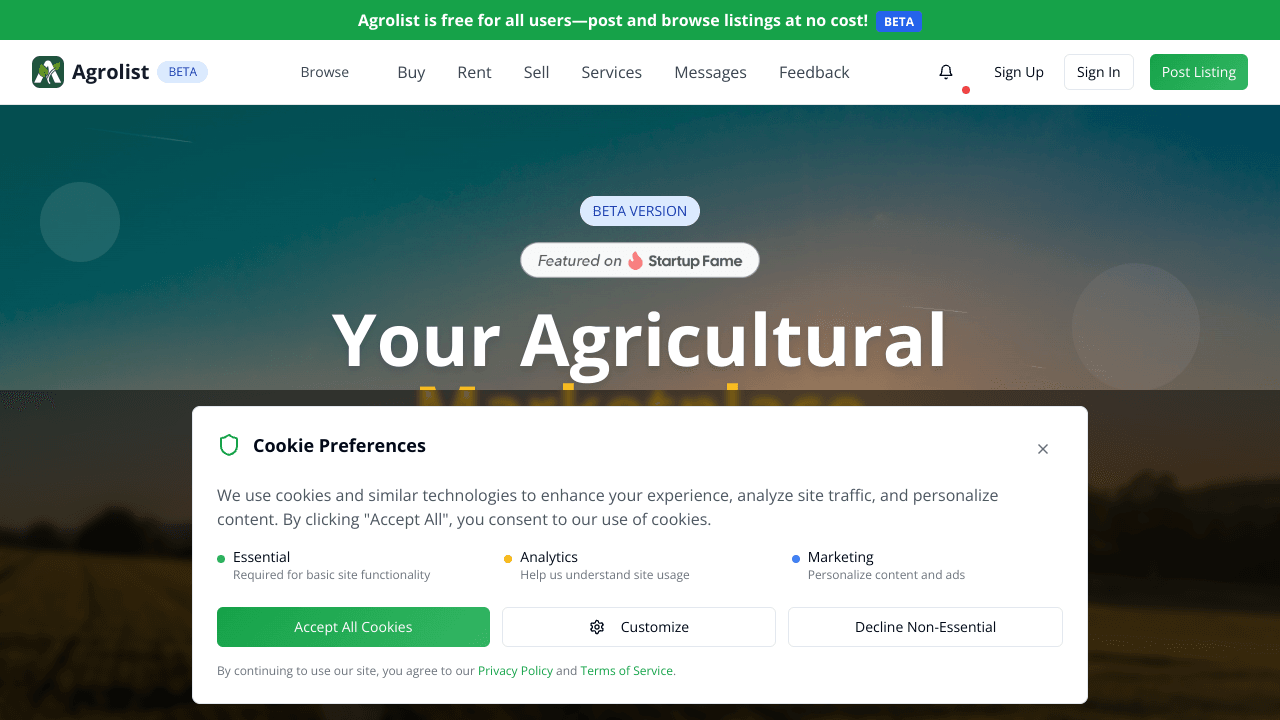Open the Feedback page
1280x720 pixels.
[x=814, y=72]
